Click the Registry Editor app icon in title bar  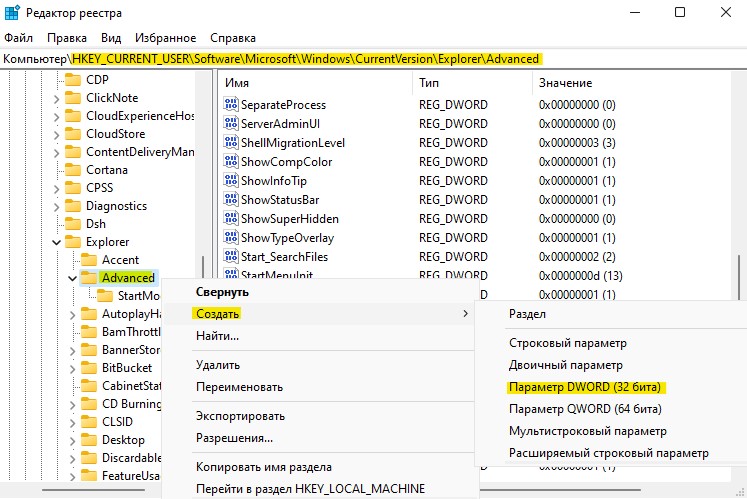11,12
